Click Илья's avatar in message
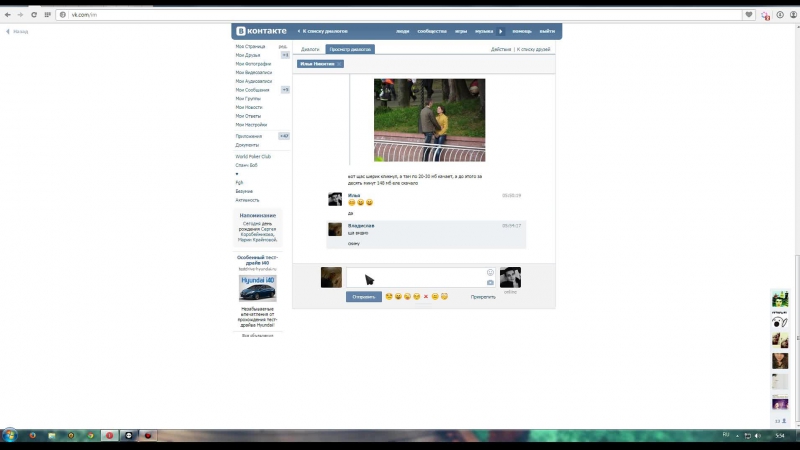This screenshot has width=800, height=450. 335,199
